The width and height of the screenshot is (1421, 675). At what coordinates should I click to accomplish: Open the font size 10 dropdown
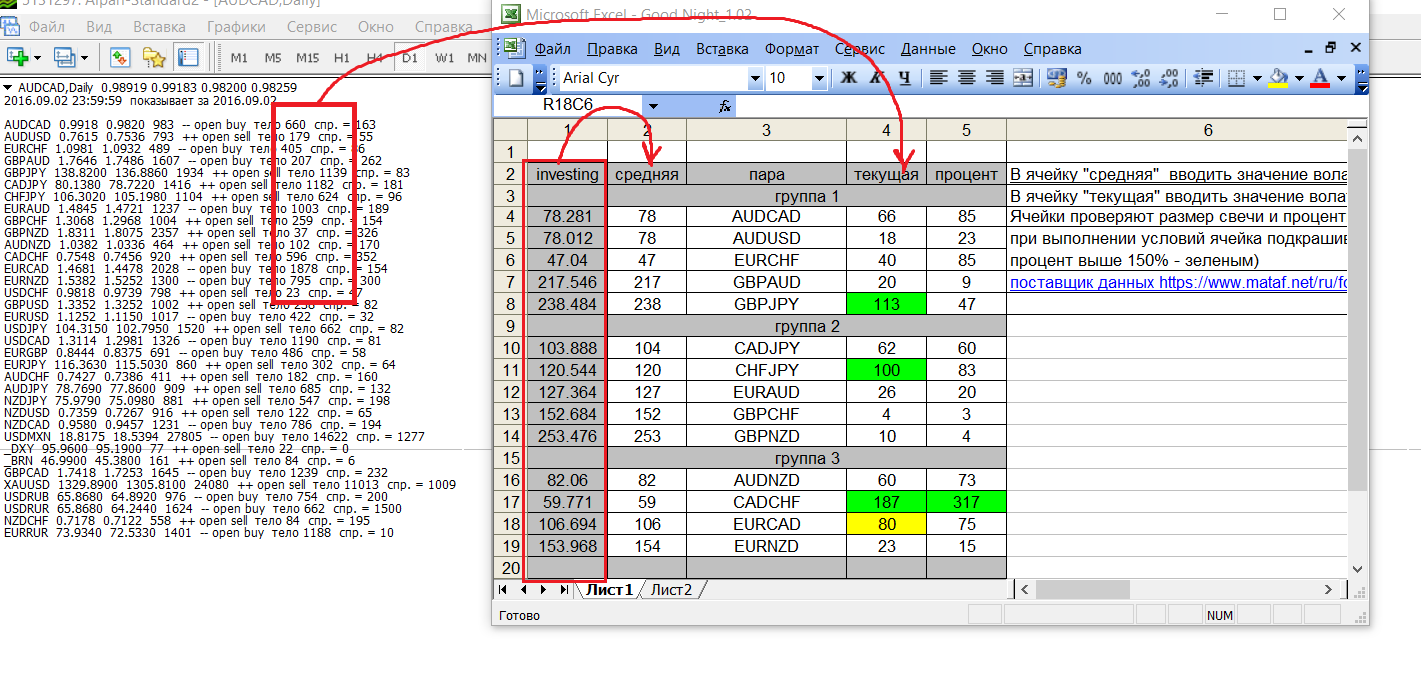[819, 78]
